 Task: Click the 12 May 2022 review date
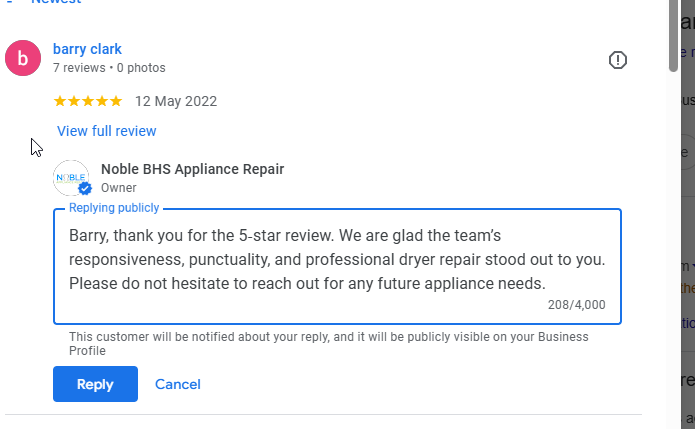point(176,101)
